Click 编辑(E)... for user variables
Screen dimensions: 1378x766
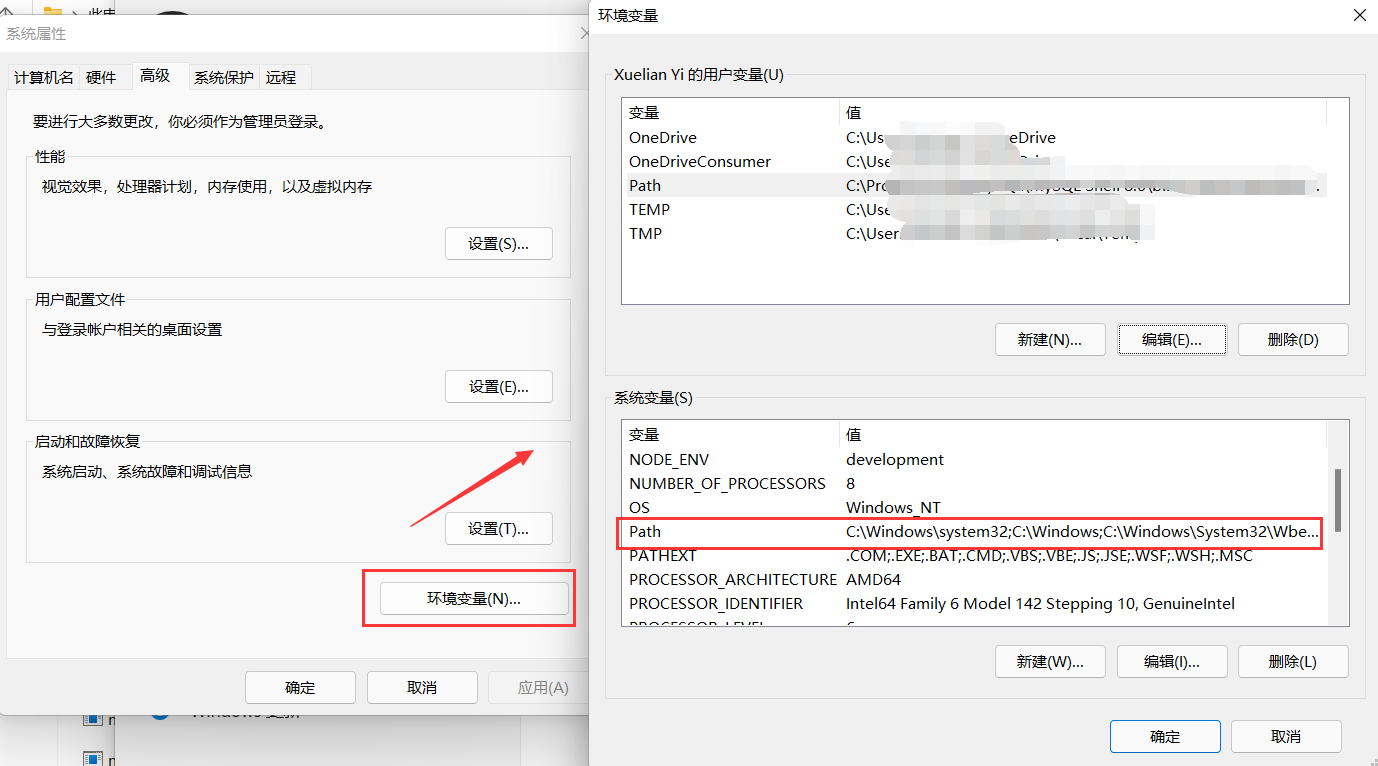coord(1172,339)
